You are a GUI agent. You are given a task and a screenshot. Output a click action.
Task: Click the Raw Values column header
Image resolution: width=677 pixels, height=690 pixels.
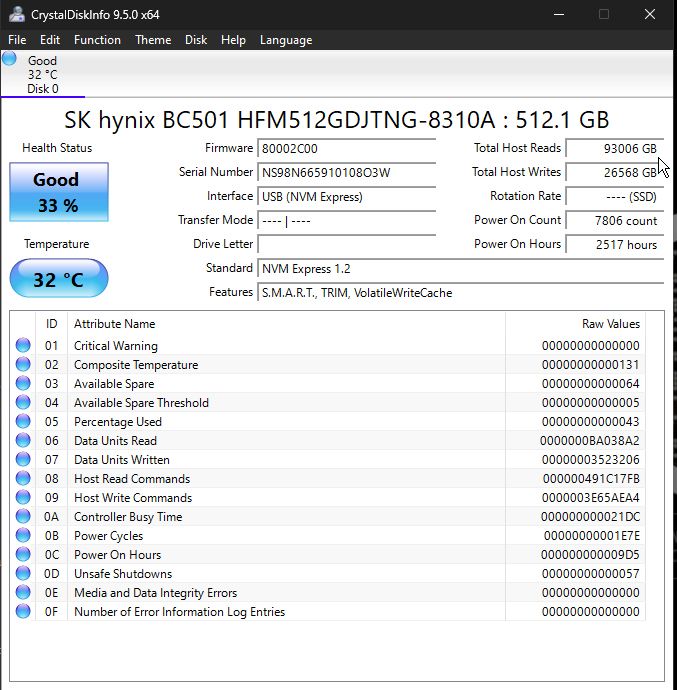pos(575,324)
